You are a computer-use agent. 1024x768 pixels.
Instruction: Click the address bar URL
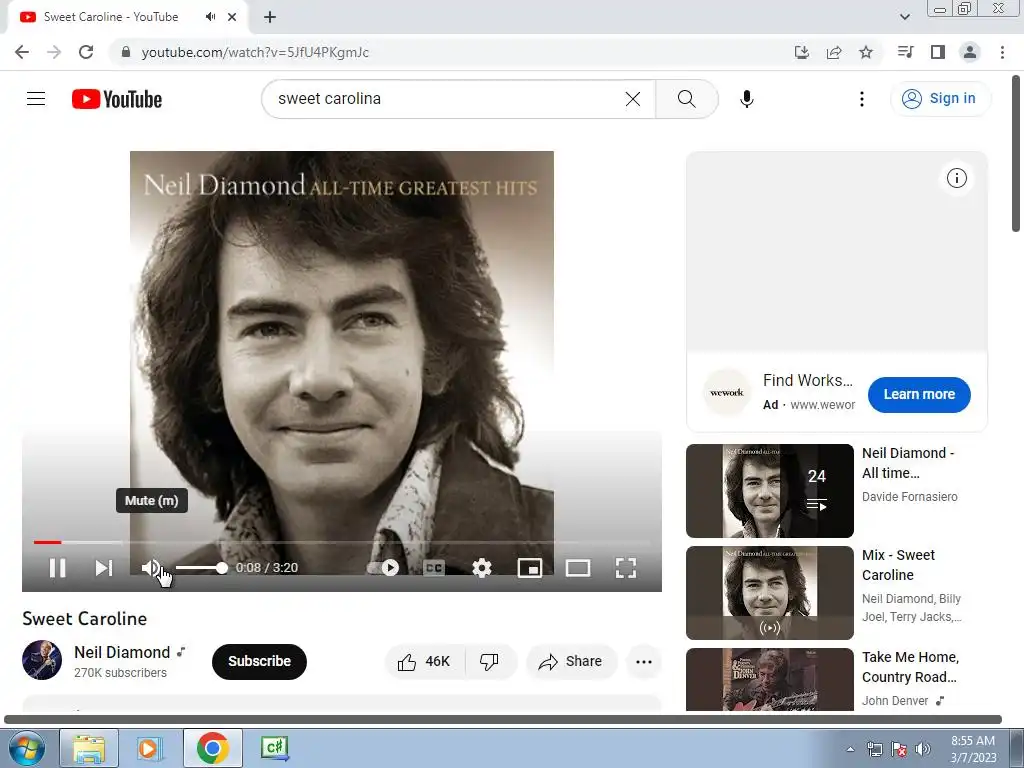tap(255, 52)
